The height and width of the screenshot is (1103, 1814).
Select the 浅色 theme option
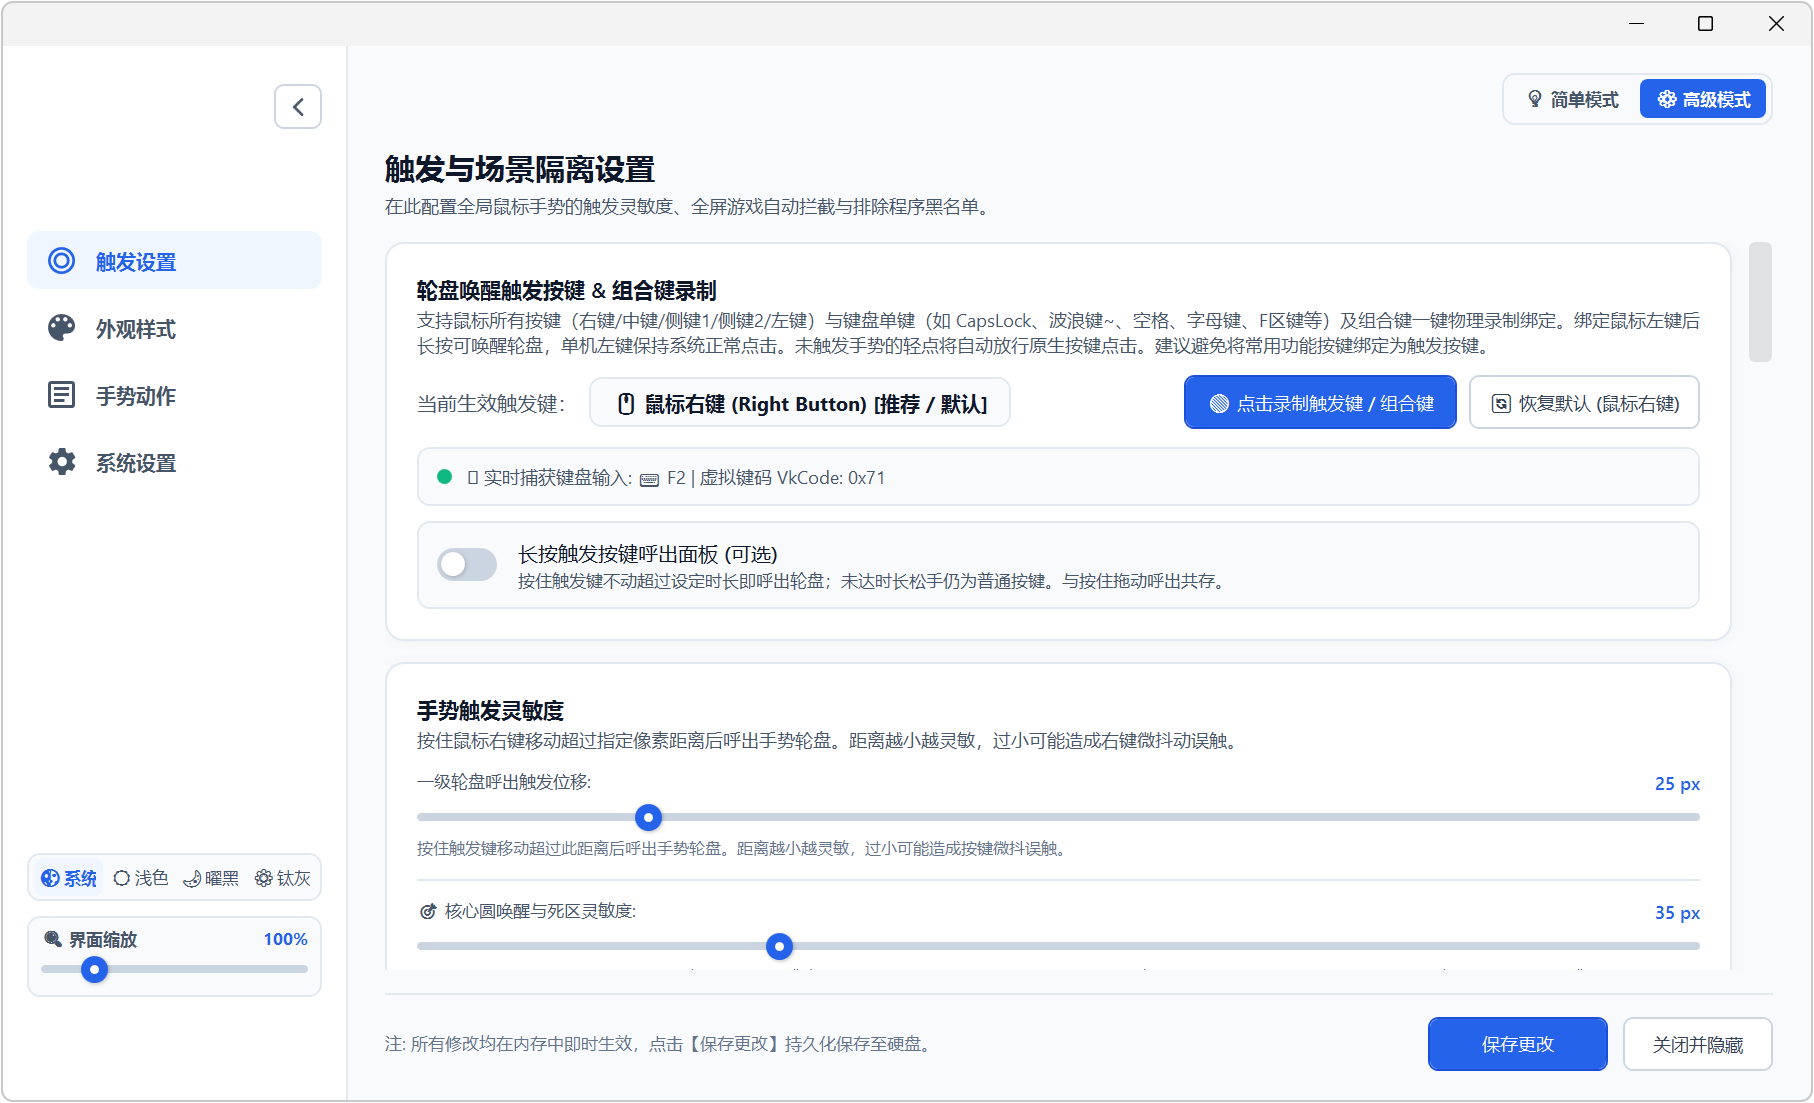(x=141, y=878)
